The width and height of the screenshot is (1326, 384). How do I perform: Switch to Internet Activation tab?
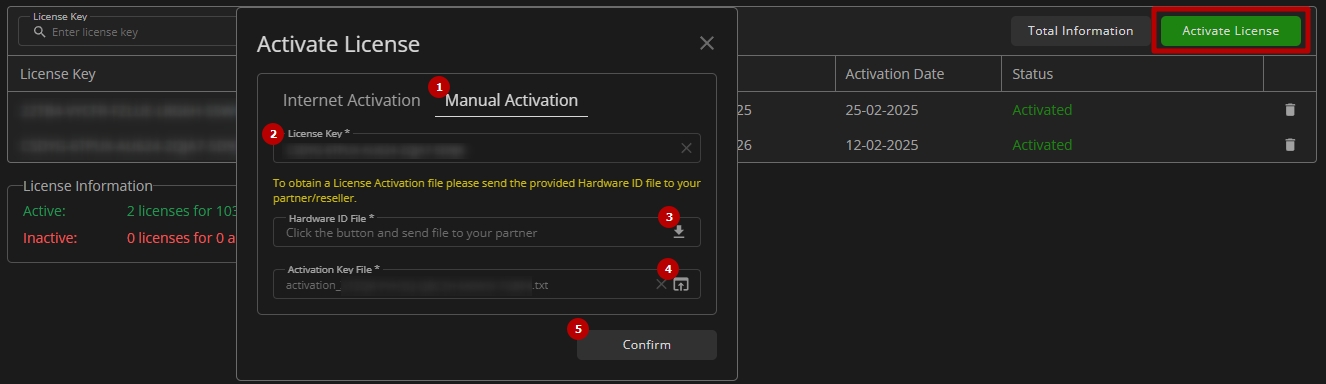(351, 100)
